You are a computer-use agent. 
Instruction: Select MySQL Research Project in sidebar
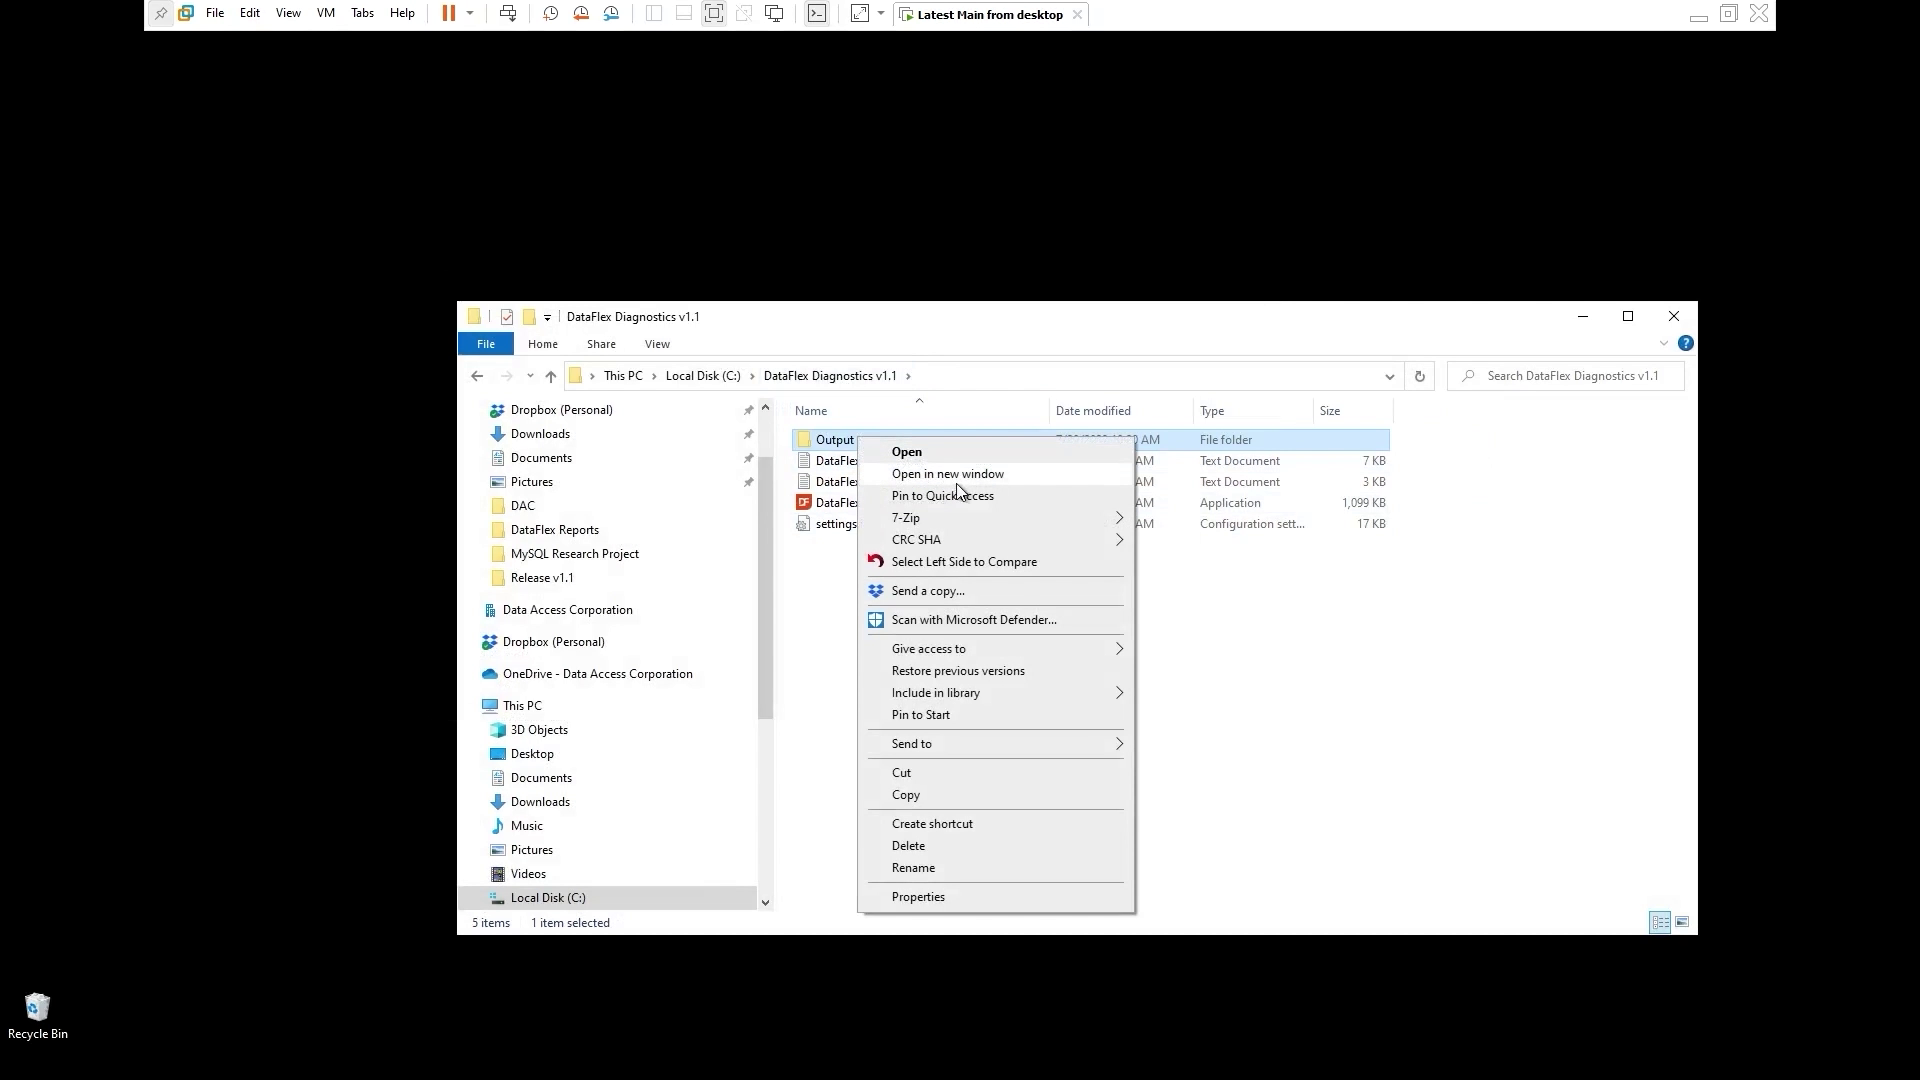[x=574, y=554]
